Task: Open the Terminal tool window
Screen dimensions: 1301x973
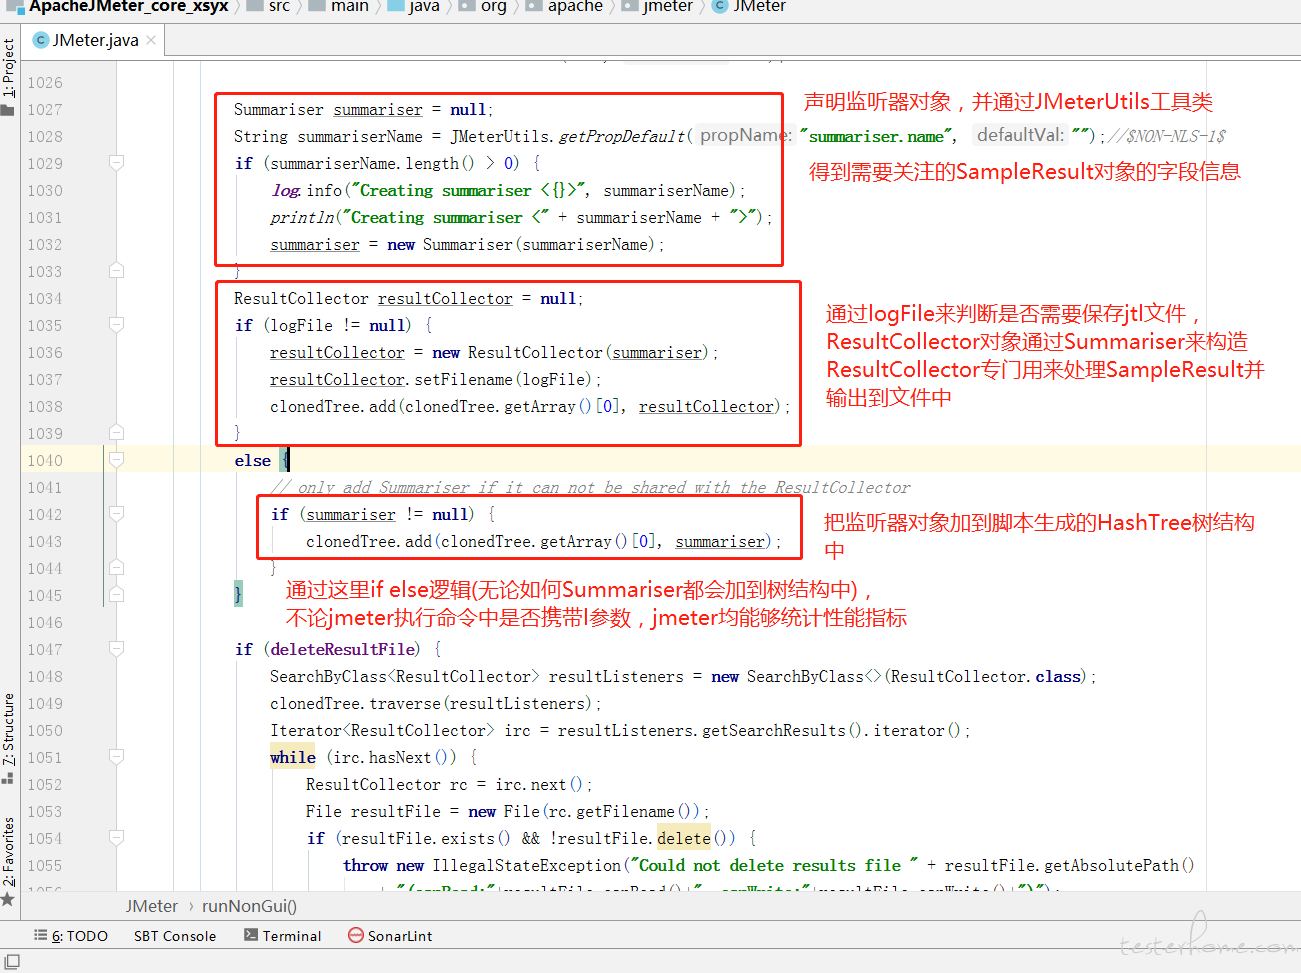Action: [x=283, y=935]
